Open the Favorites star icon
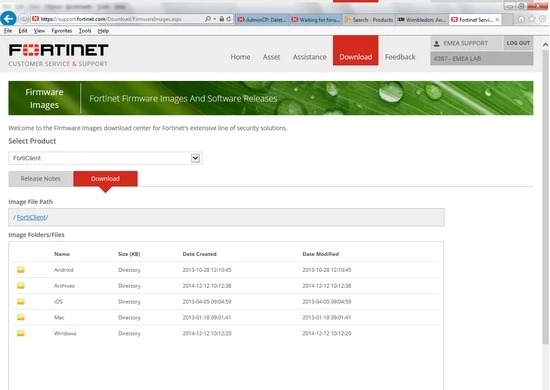 [532, 19]
